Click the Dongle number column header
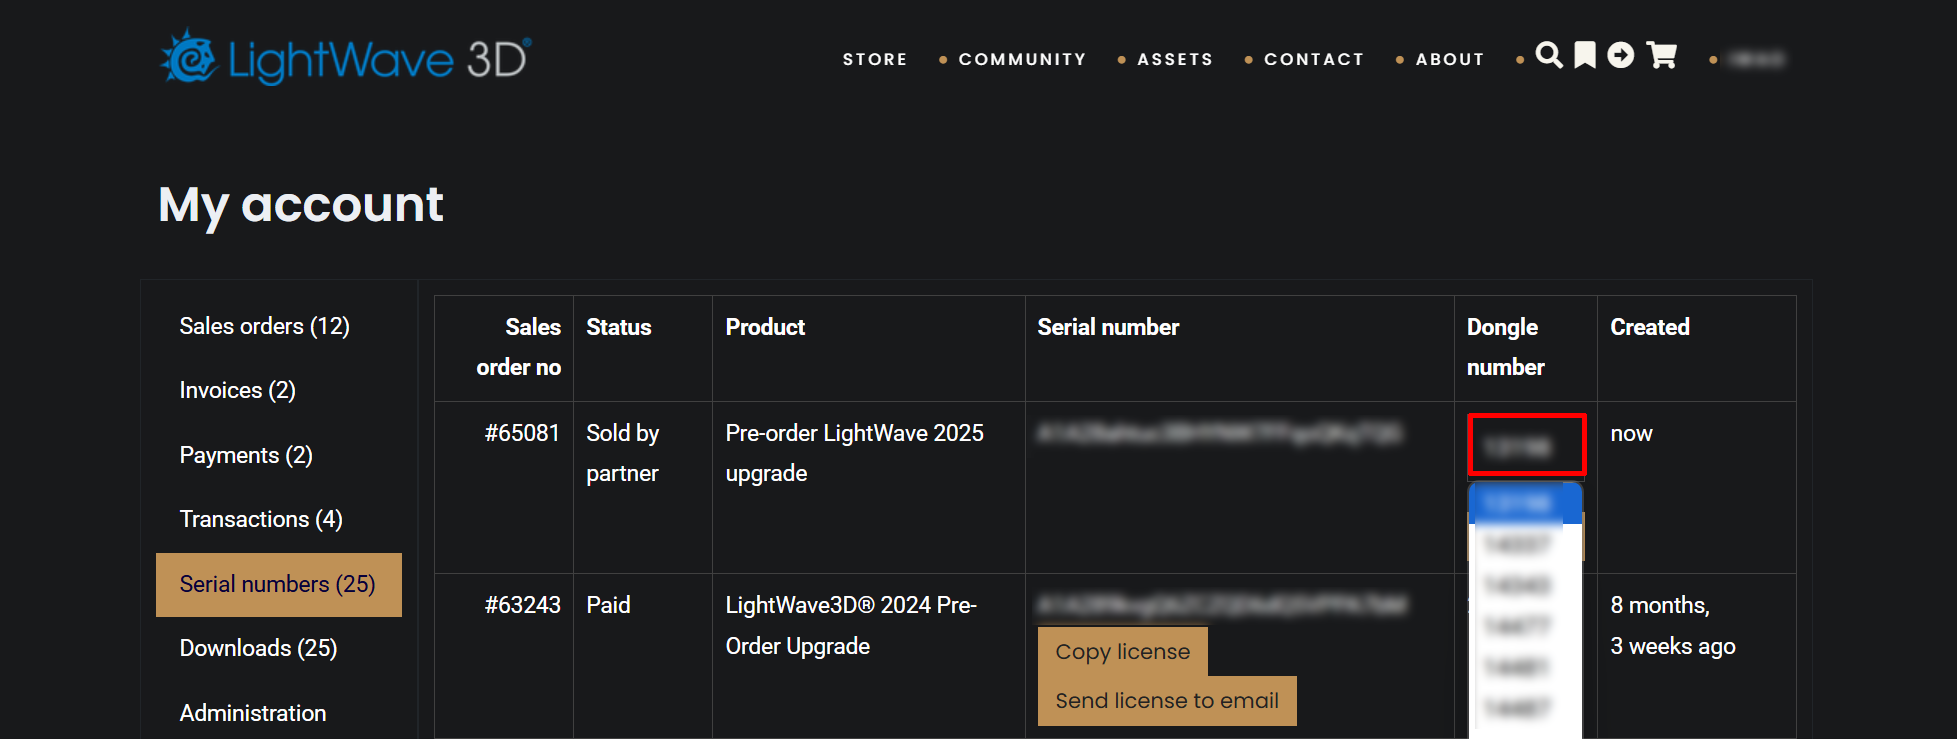1957x739 pixels. click(1506, 347)
